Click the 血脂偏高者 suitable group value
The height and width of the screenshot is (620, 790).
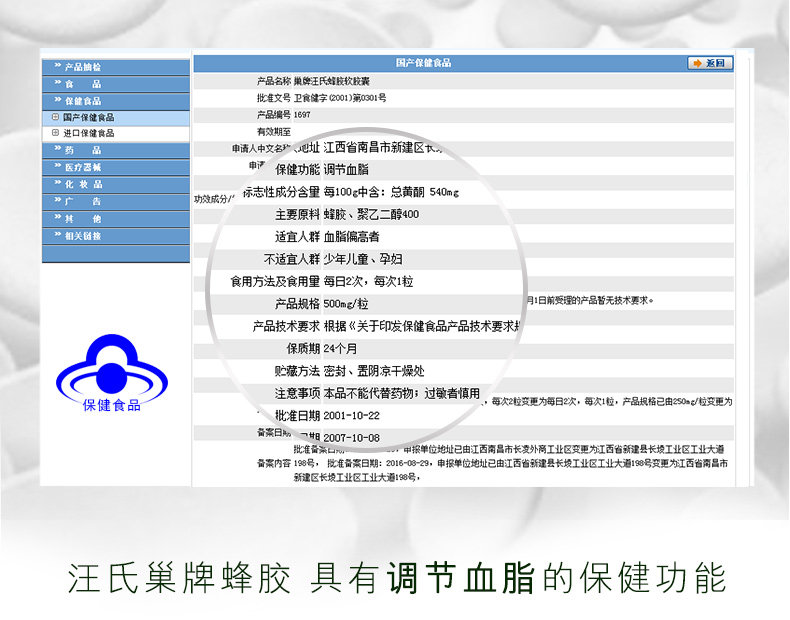351,237
